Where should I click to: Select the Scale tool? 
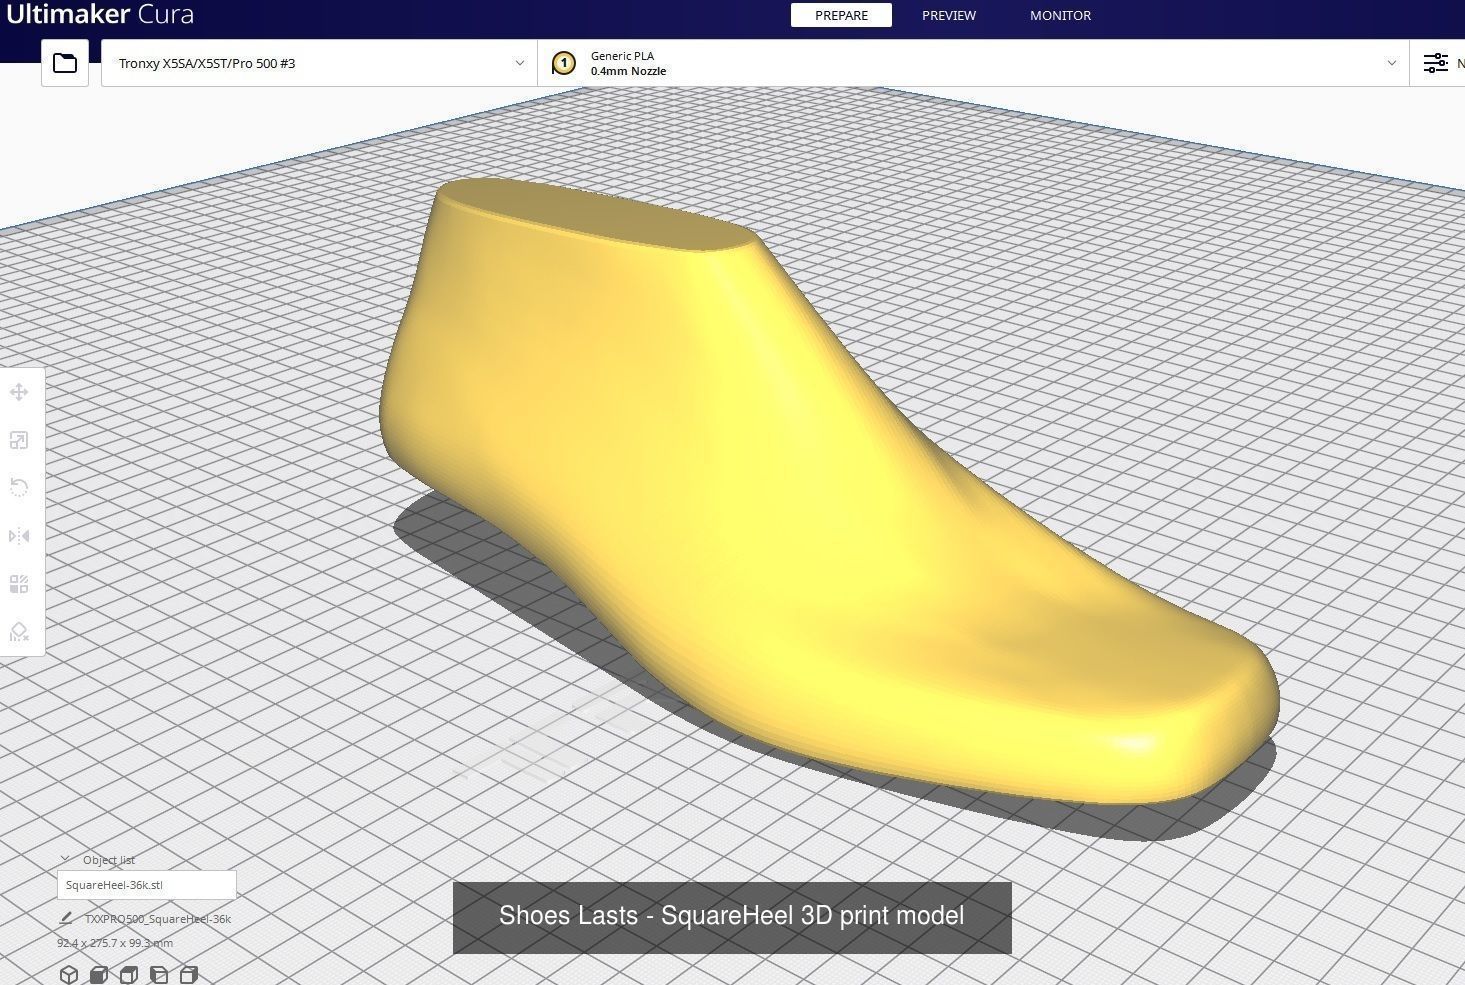tap(18, 440)
